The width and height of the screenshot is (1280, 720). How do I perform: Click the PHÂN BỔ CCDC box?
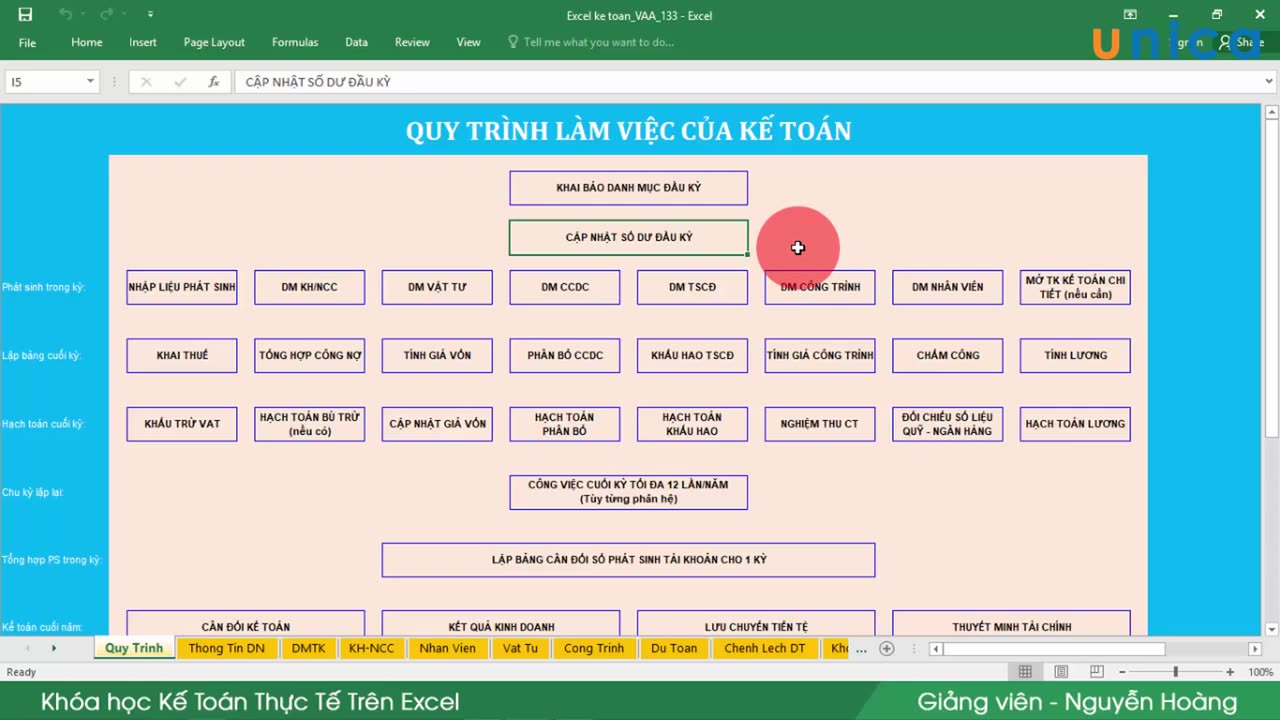tap(565, 355)
